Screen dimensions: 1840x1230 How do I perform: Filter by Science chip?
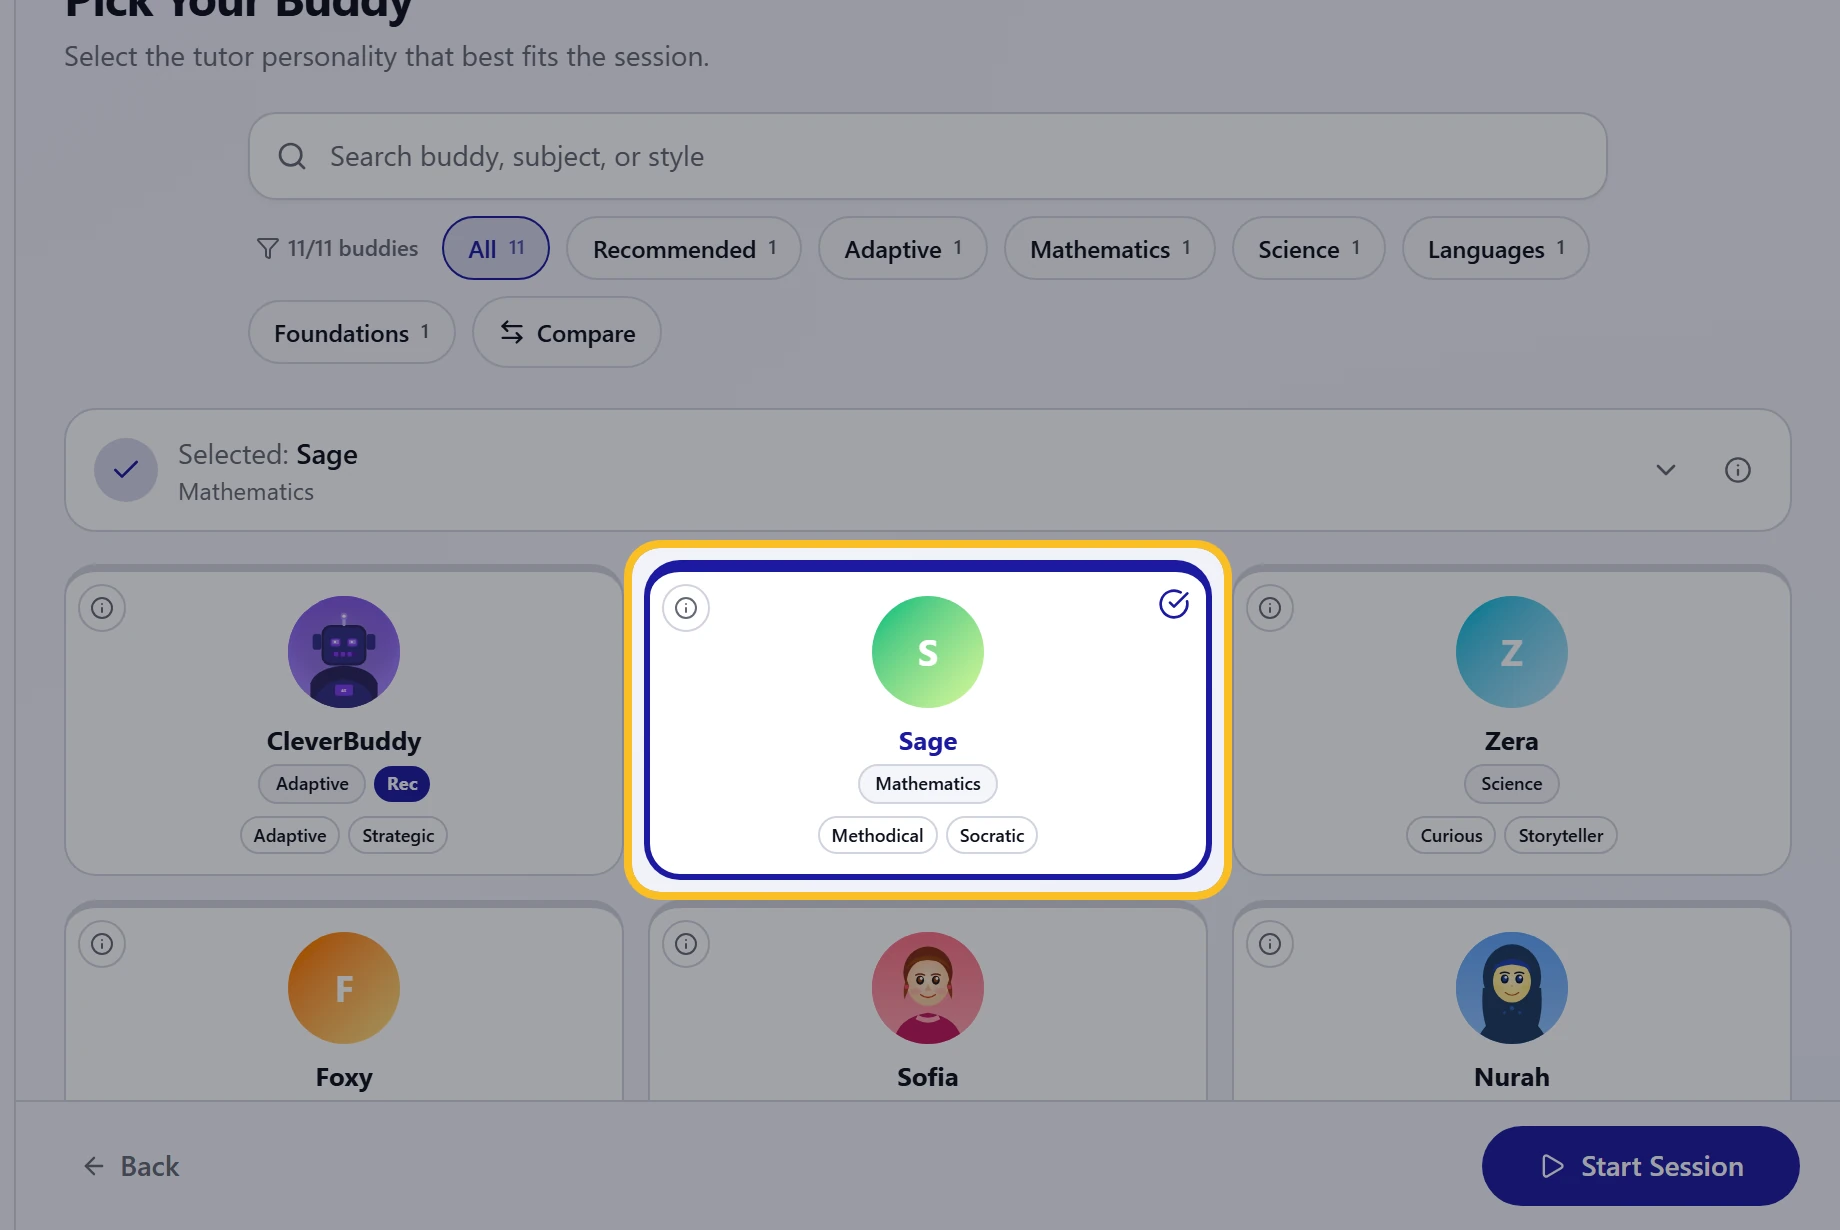[1309, 248]
